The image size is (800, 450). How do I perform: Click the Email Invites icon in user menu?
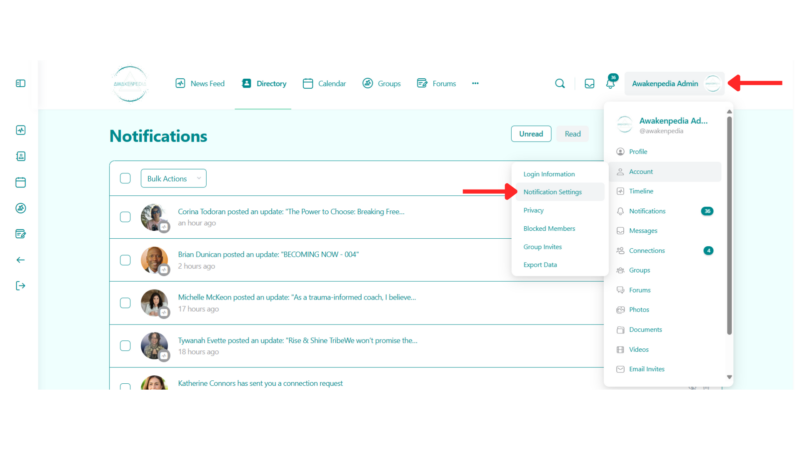click(x=620, y=369)
